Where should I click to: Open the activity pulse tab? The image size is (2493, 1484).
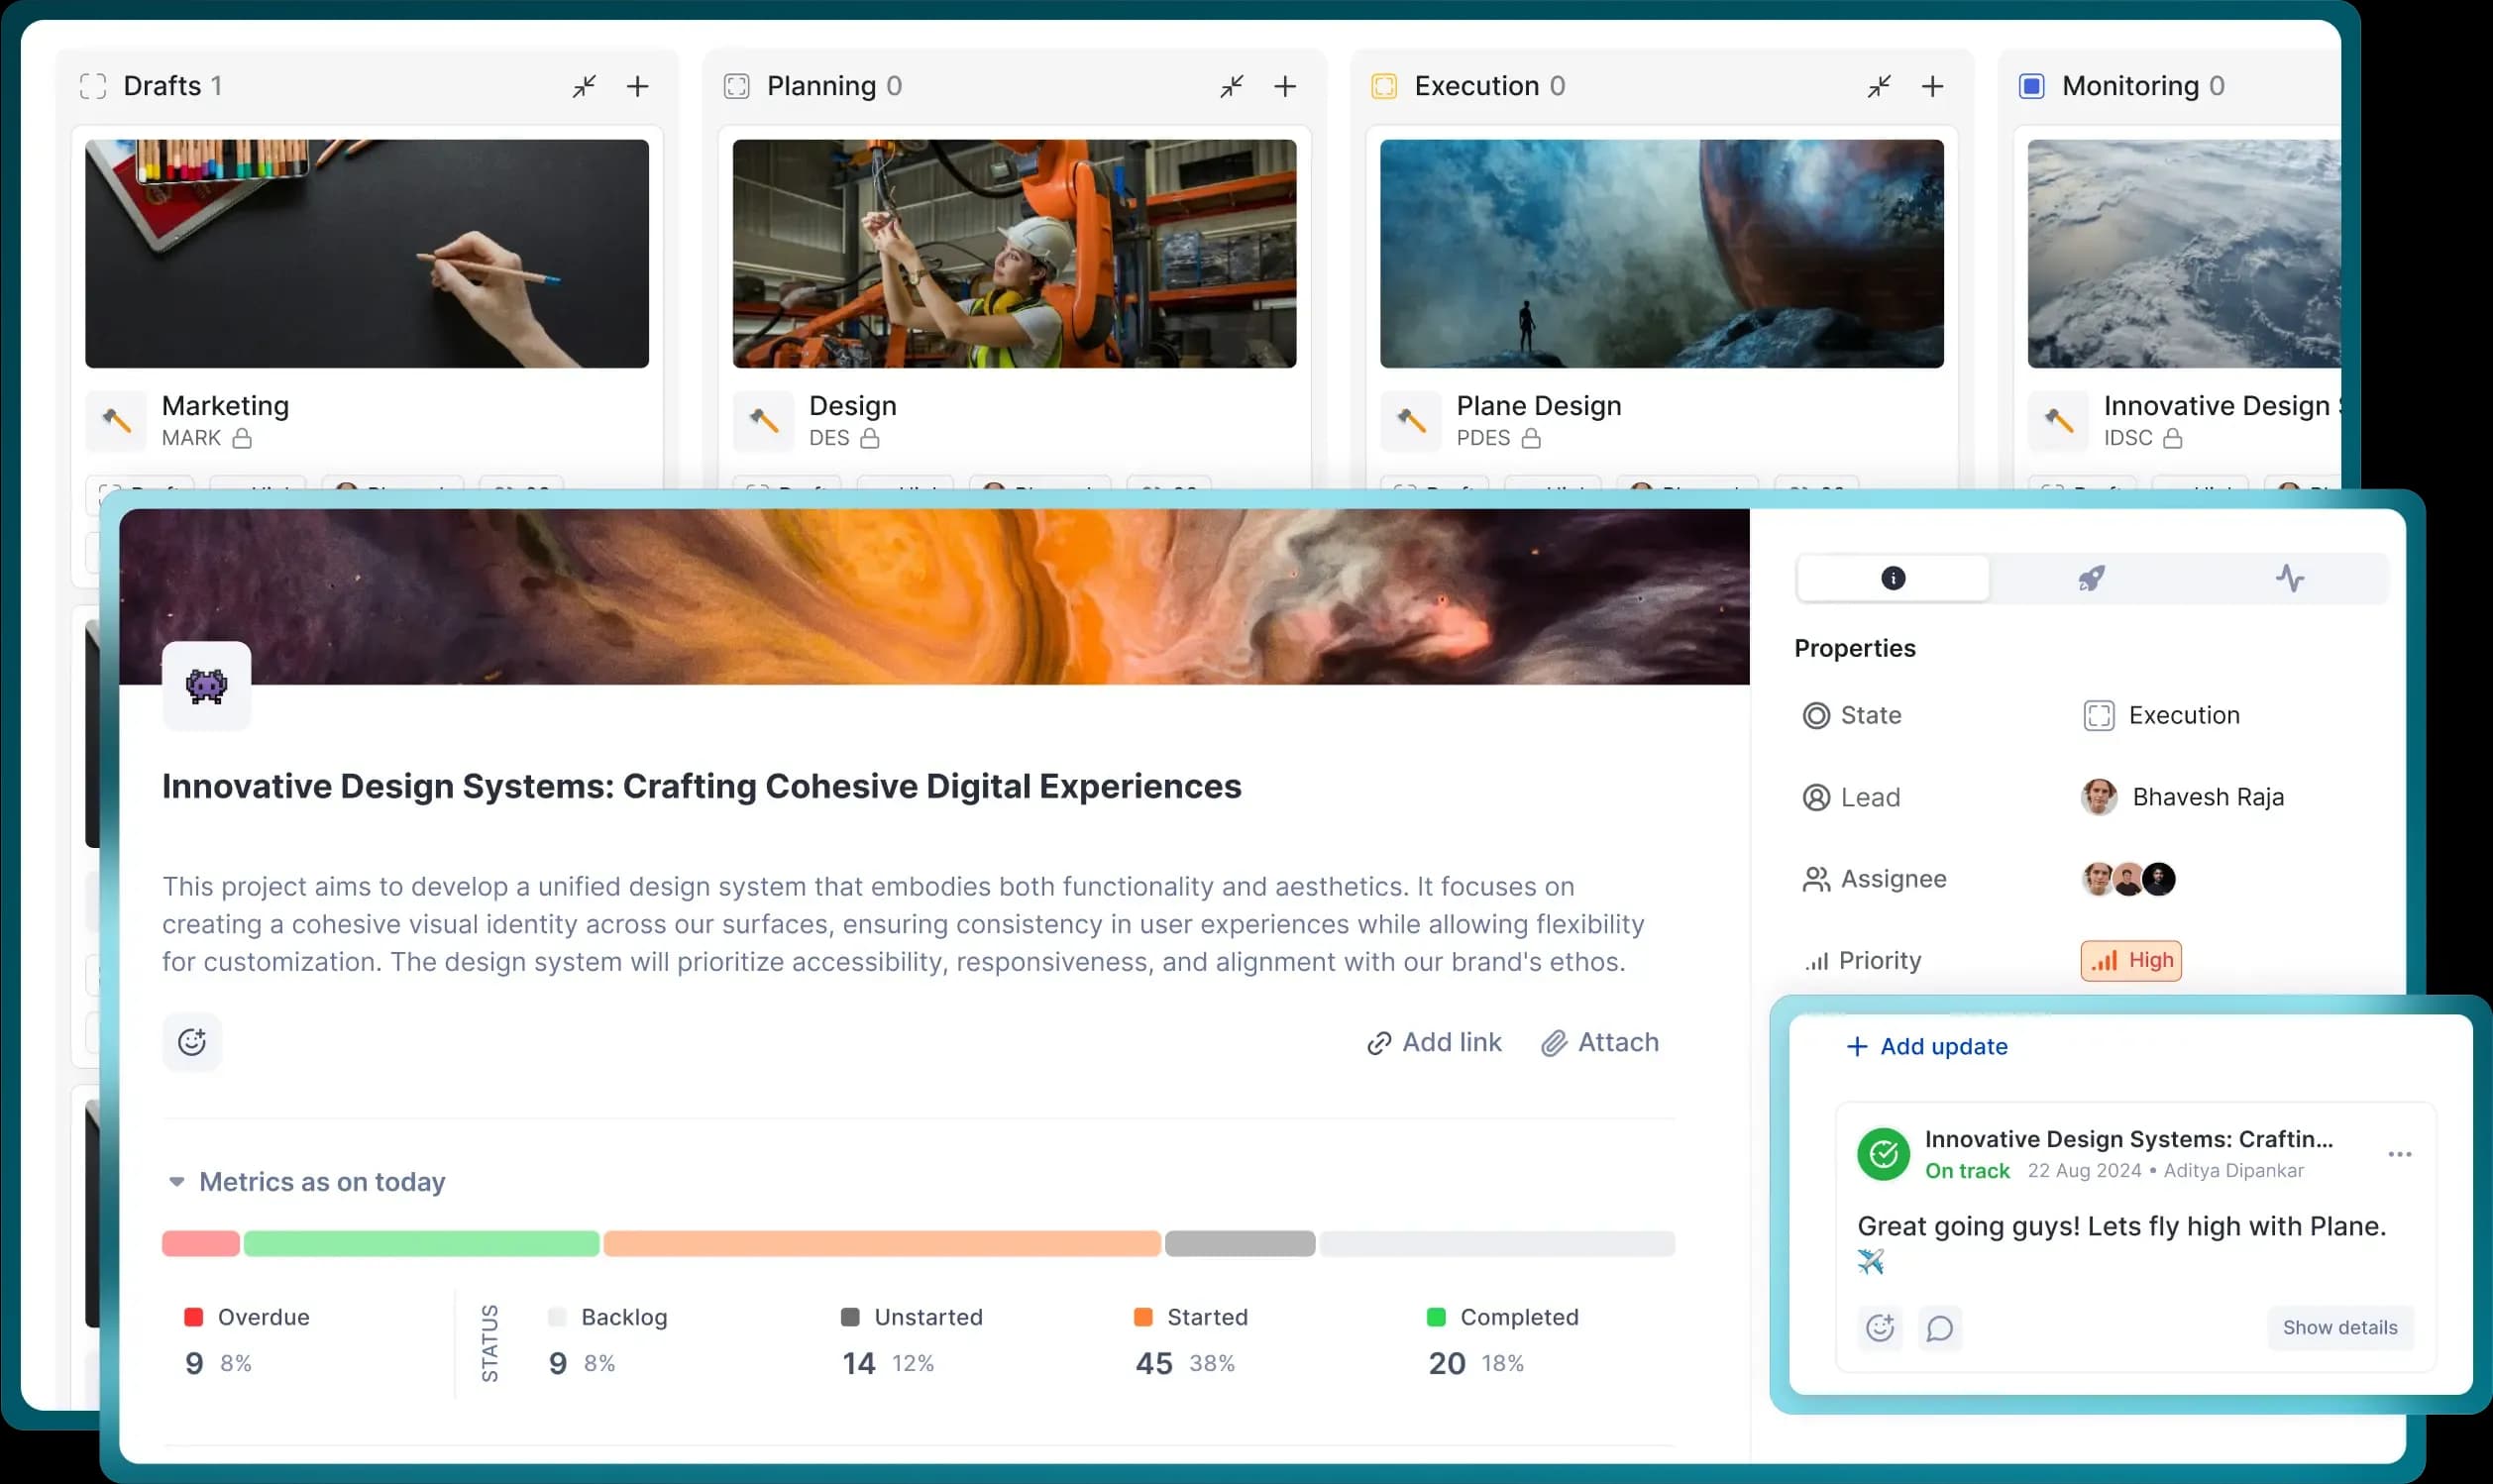(2289, 578)
